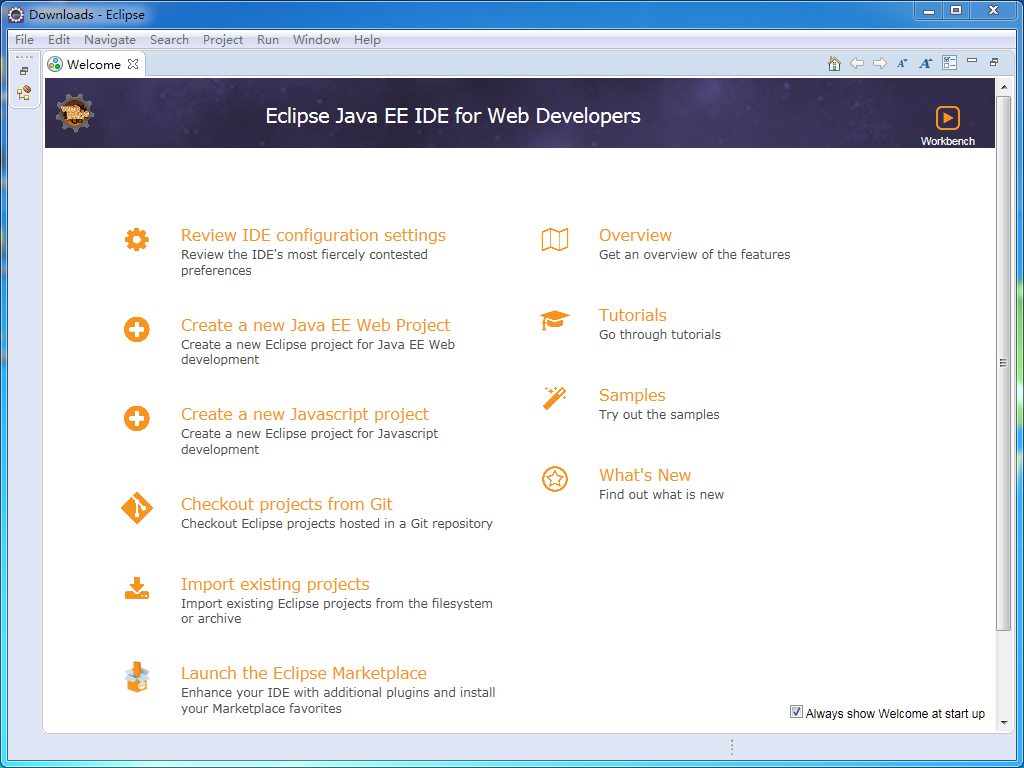Click text "Import existing Eclipse projects from the filesystem or archive"
This screenshot has width=1024, height=768.
click(337, 611)
